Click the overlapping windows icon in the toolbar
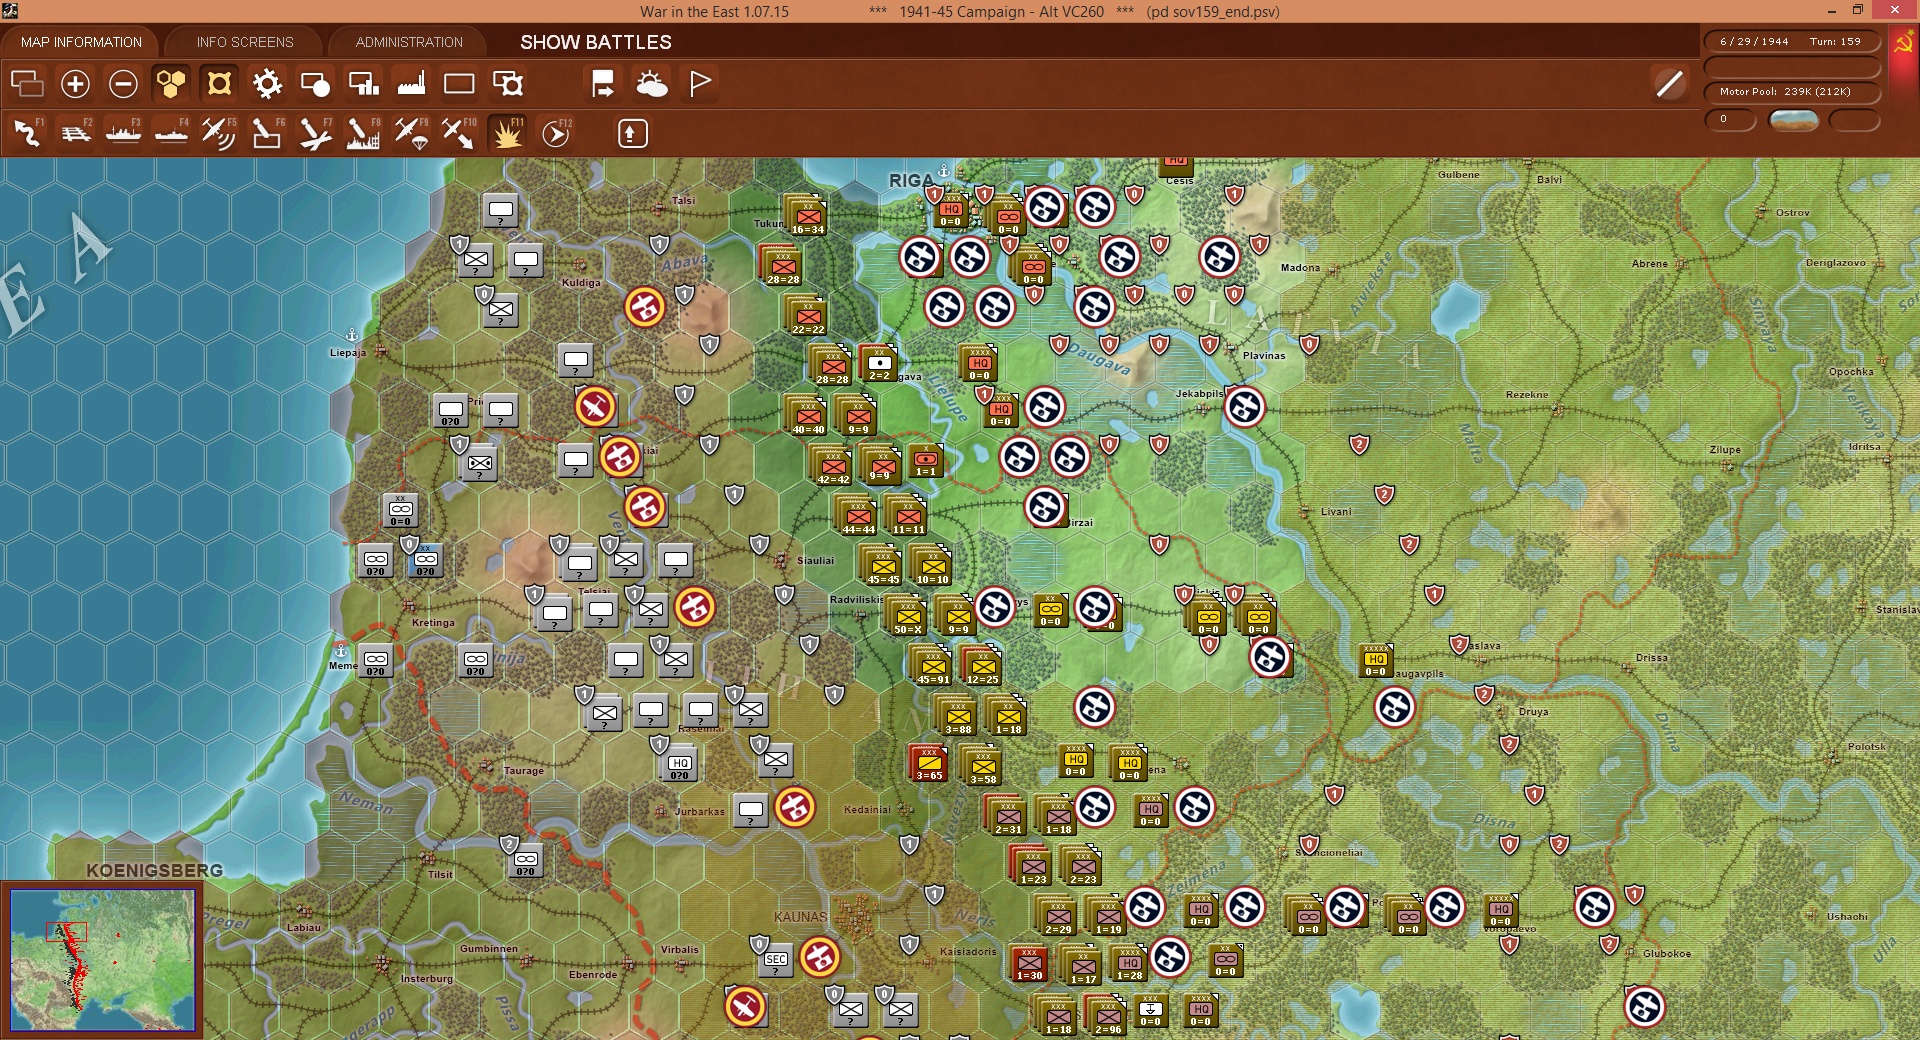1920x1040 pixels. (x=27, y=84)
